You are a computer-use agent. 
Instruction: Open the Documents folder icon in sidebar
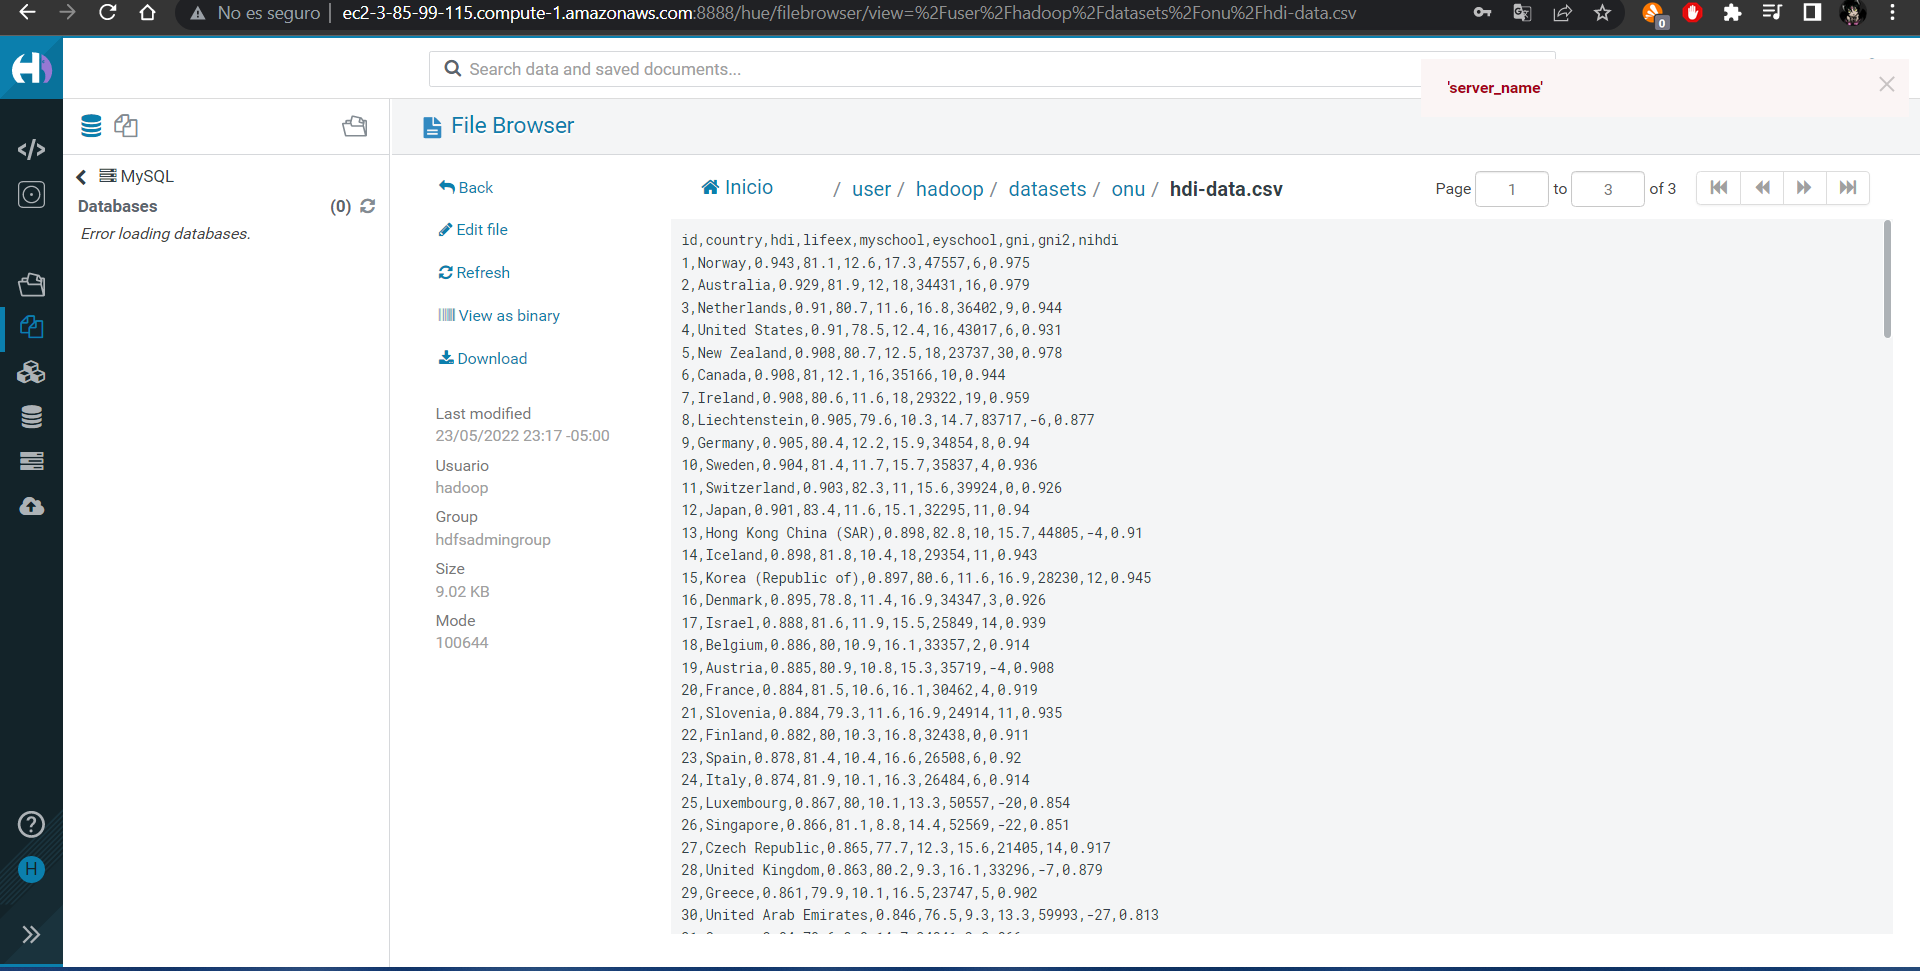click(31, 284)
